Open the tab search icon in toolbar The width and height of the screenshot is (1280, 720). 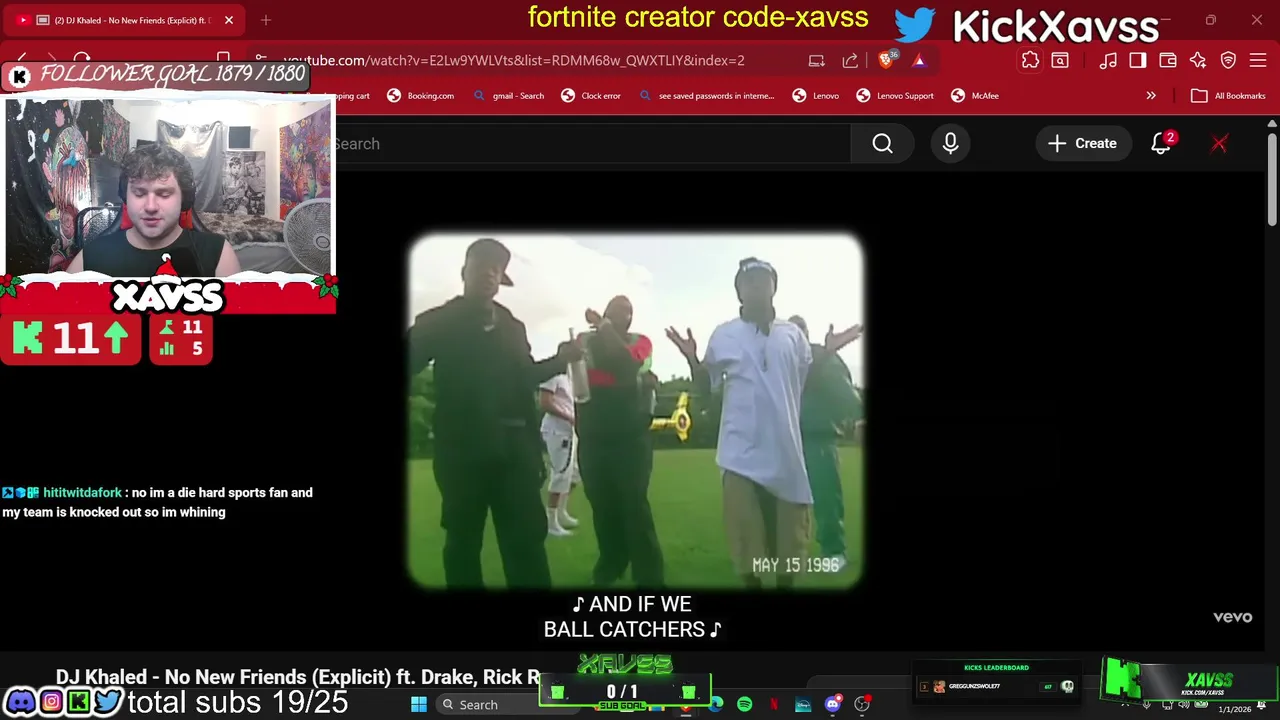click(1060, 60)
